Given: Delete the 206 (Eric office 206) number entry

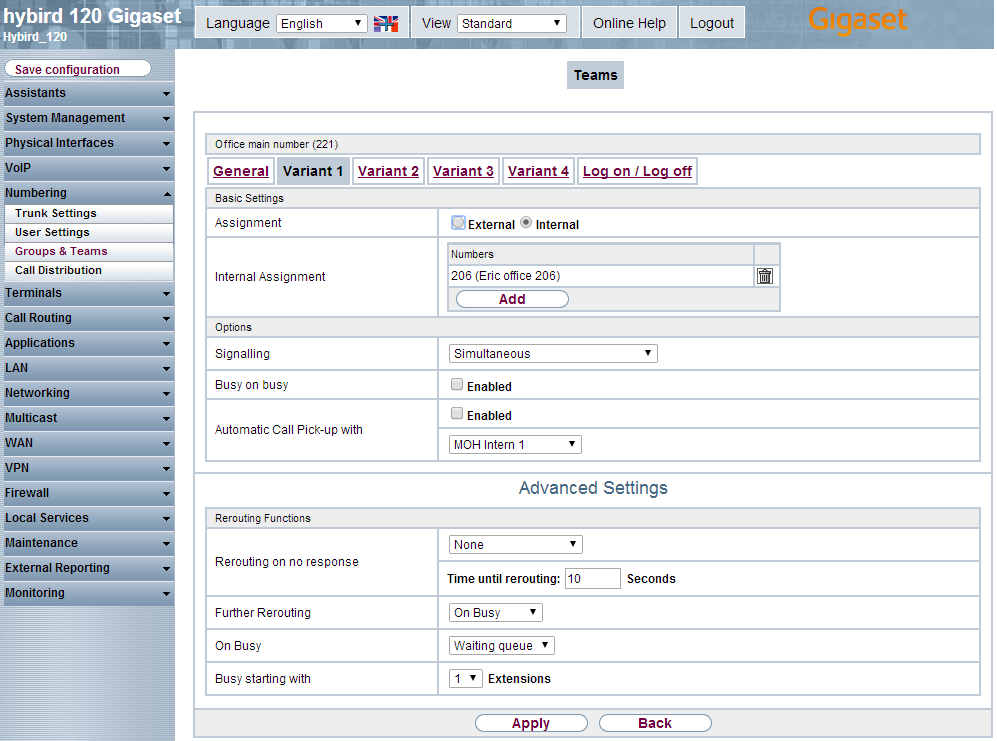Looking at the screenshot, I should click(x=765, y=276).
